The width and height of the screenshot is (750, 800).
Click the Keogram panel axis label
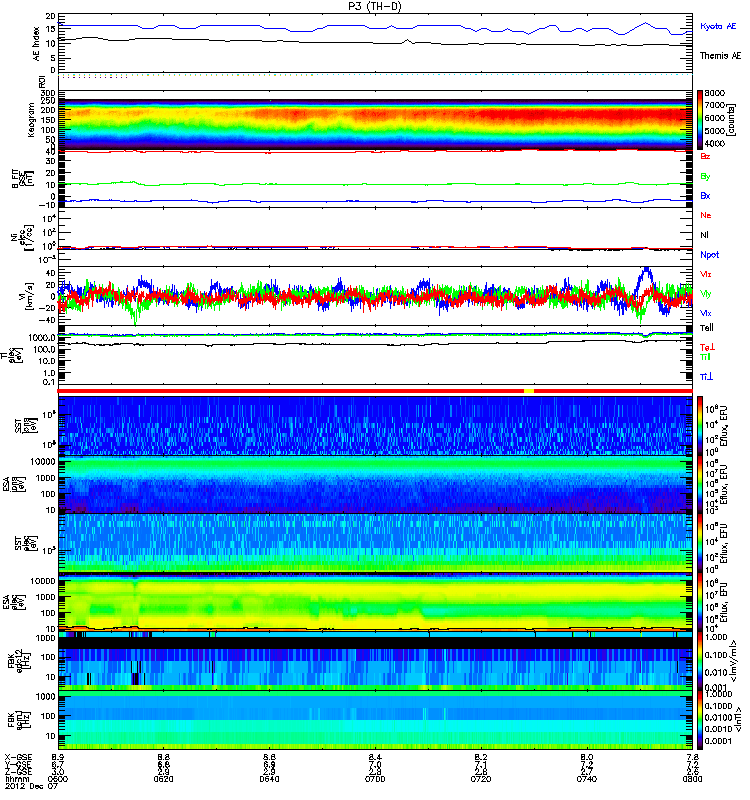(x=31, y=120)
